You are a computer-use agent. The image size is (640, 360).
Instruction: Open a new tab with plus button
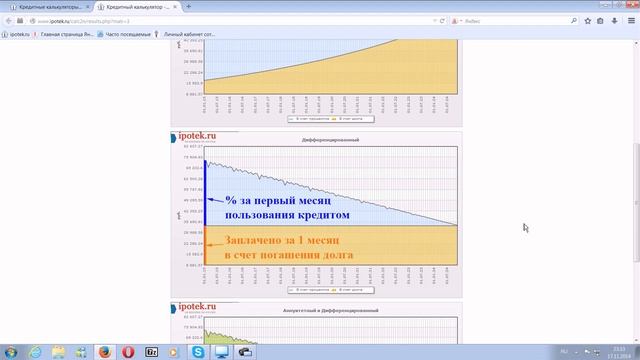189,7
